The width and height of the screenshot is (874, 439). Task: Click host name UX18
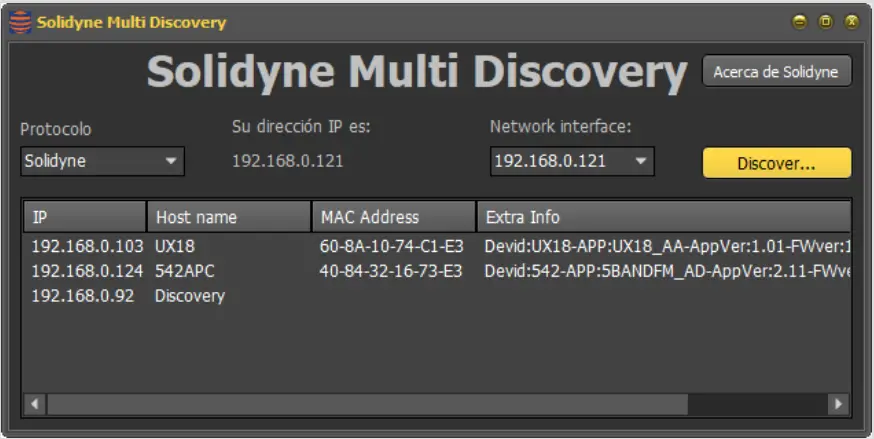click(x=174, y=246)
